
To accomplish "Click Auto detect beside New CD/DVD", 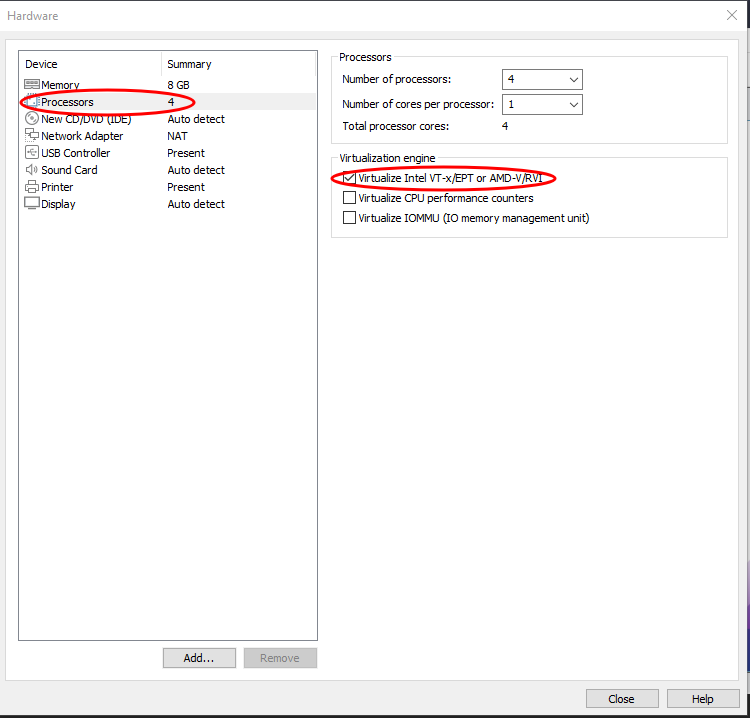I will coord(196,119).
